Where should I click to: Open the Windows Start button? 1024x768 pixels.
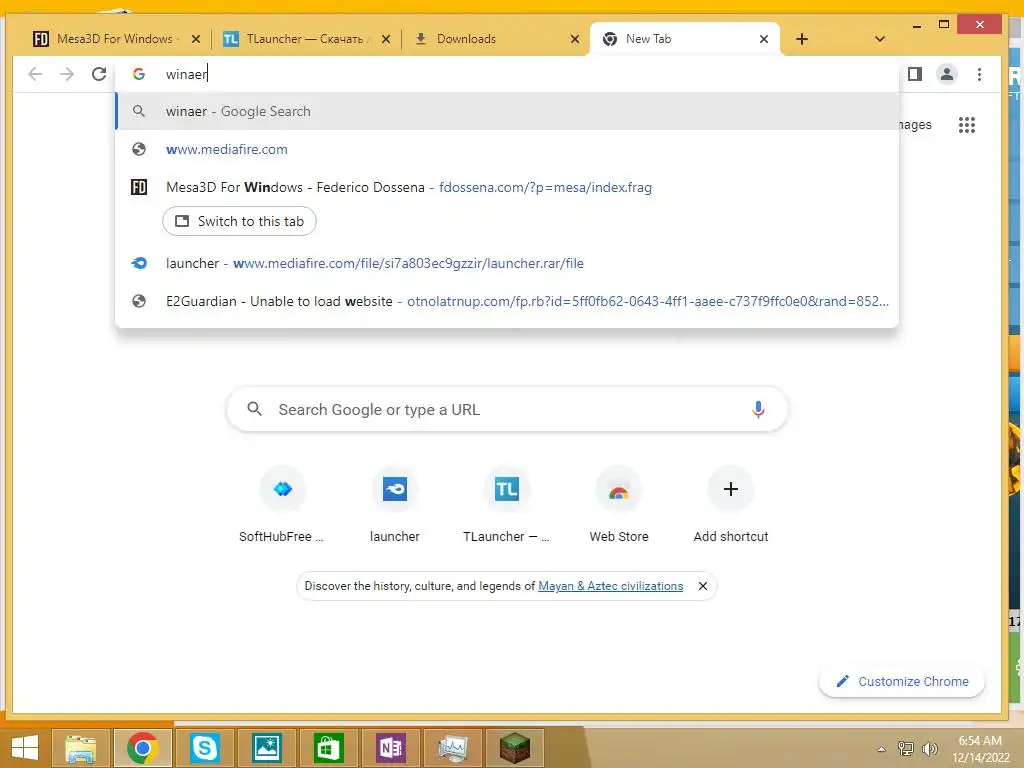pyautogui.click(x=25, y=748)
